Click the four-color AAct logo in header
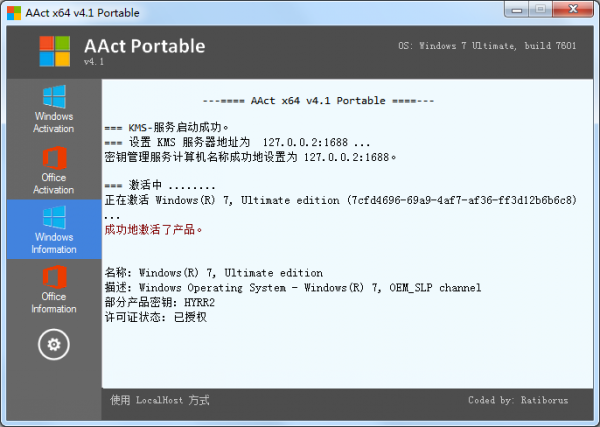 (55, 51)
